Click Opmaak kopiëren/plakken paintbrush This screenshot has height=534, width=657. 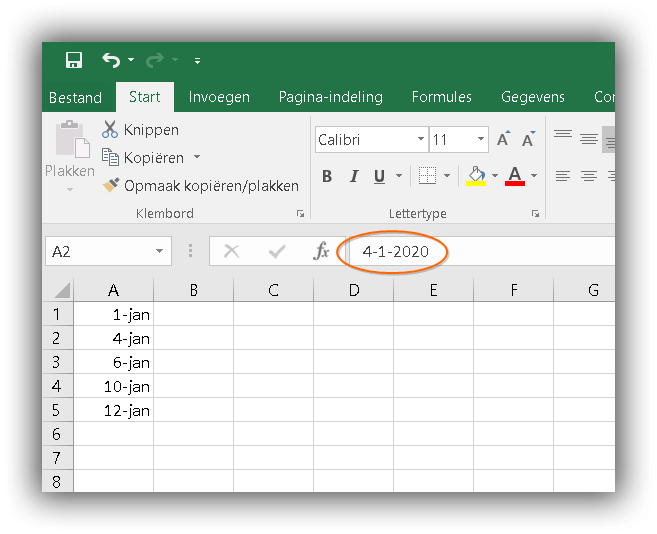tap(200, 185)
